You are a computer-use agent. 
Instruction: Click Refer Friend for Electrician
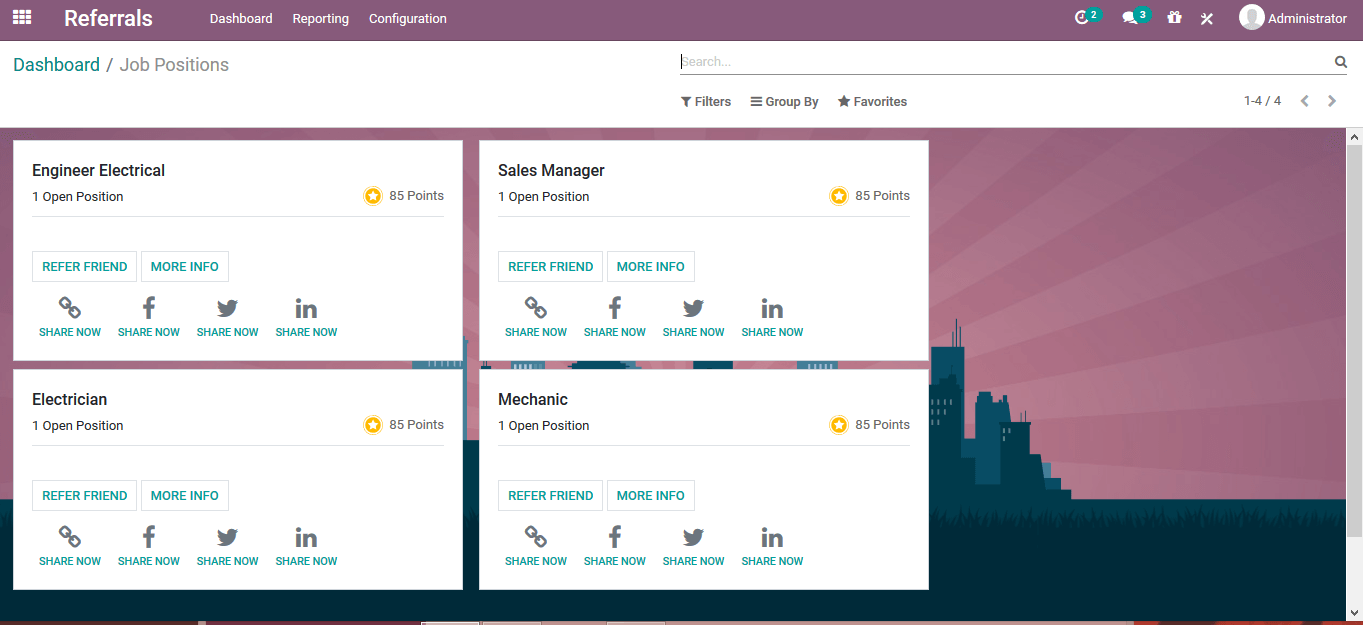(85, 496)
